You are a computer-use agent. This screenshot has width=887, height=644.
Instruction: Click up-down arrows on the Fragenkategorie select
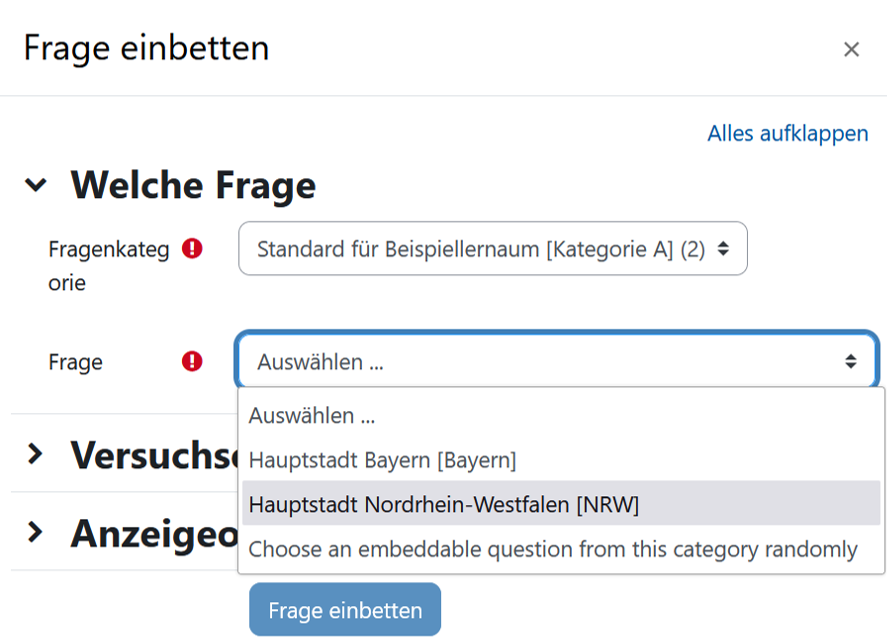pos(723,249)
